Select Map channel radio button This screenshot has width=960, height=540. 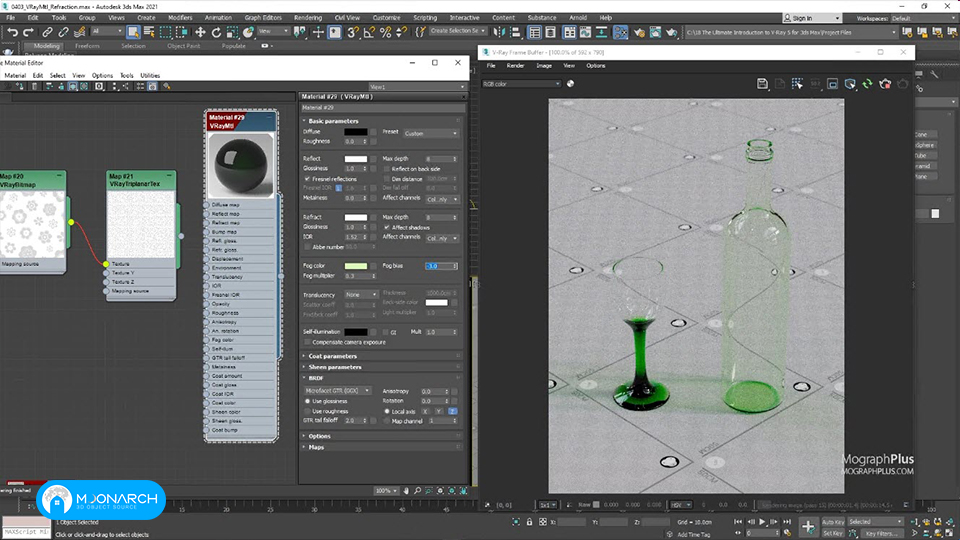387,421
